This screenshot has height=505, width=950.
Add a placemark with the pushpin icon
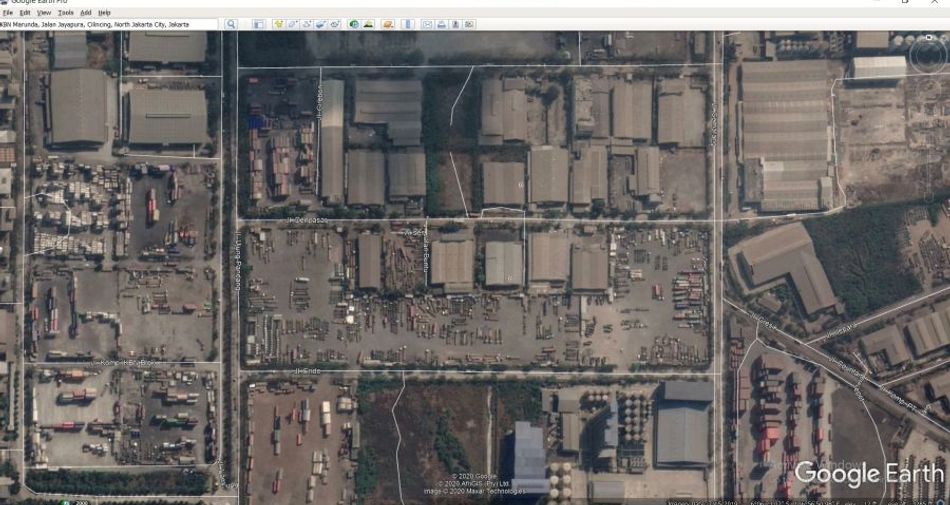point(279,24)
